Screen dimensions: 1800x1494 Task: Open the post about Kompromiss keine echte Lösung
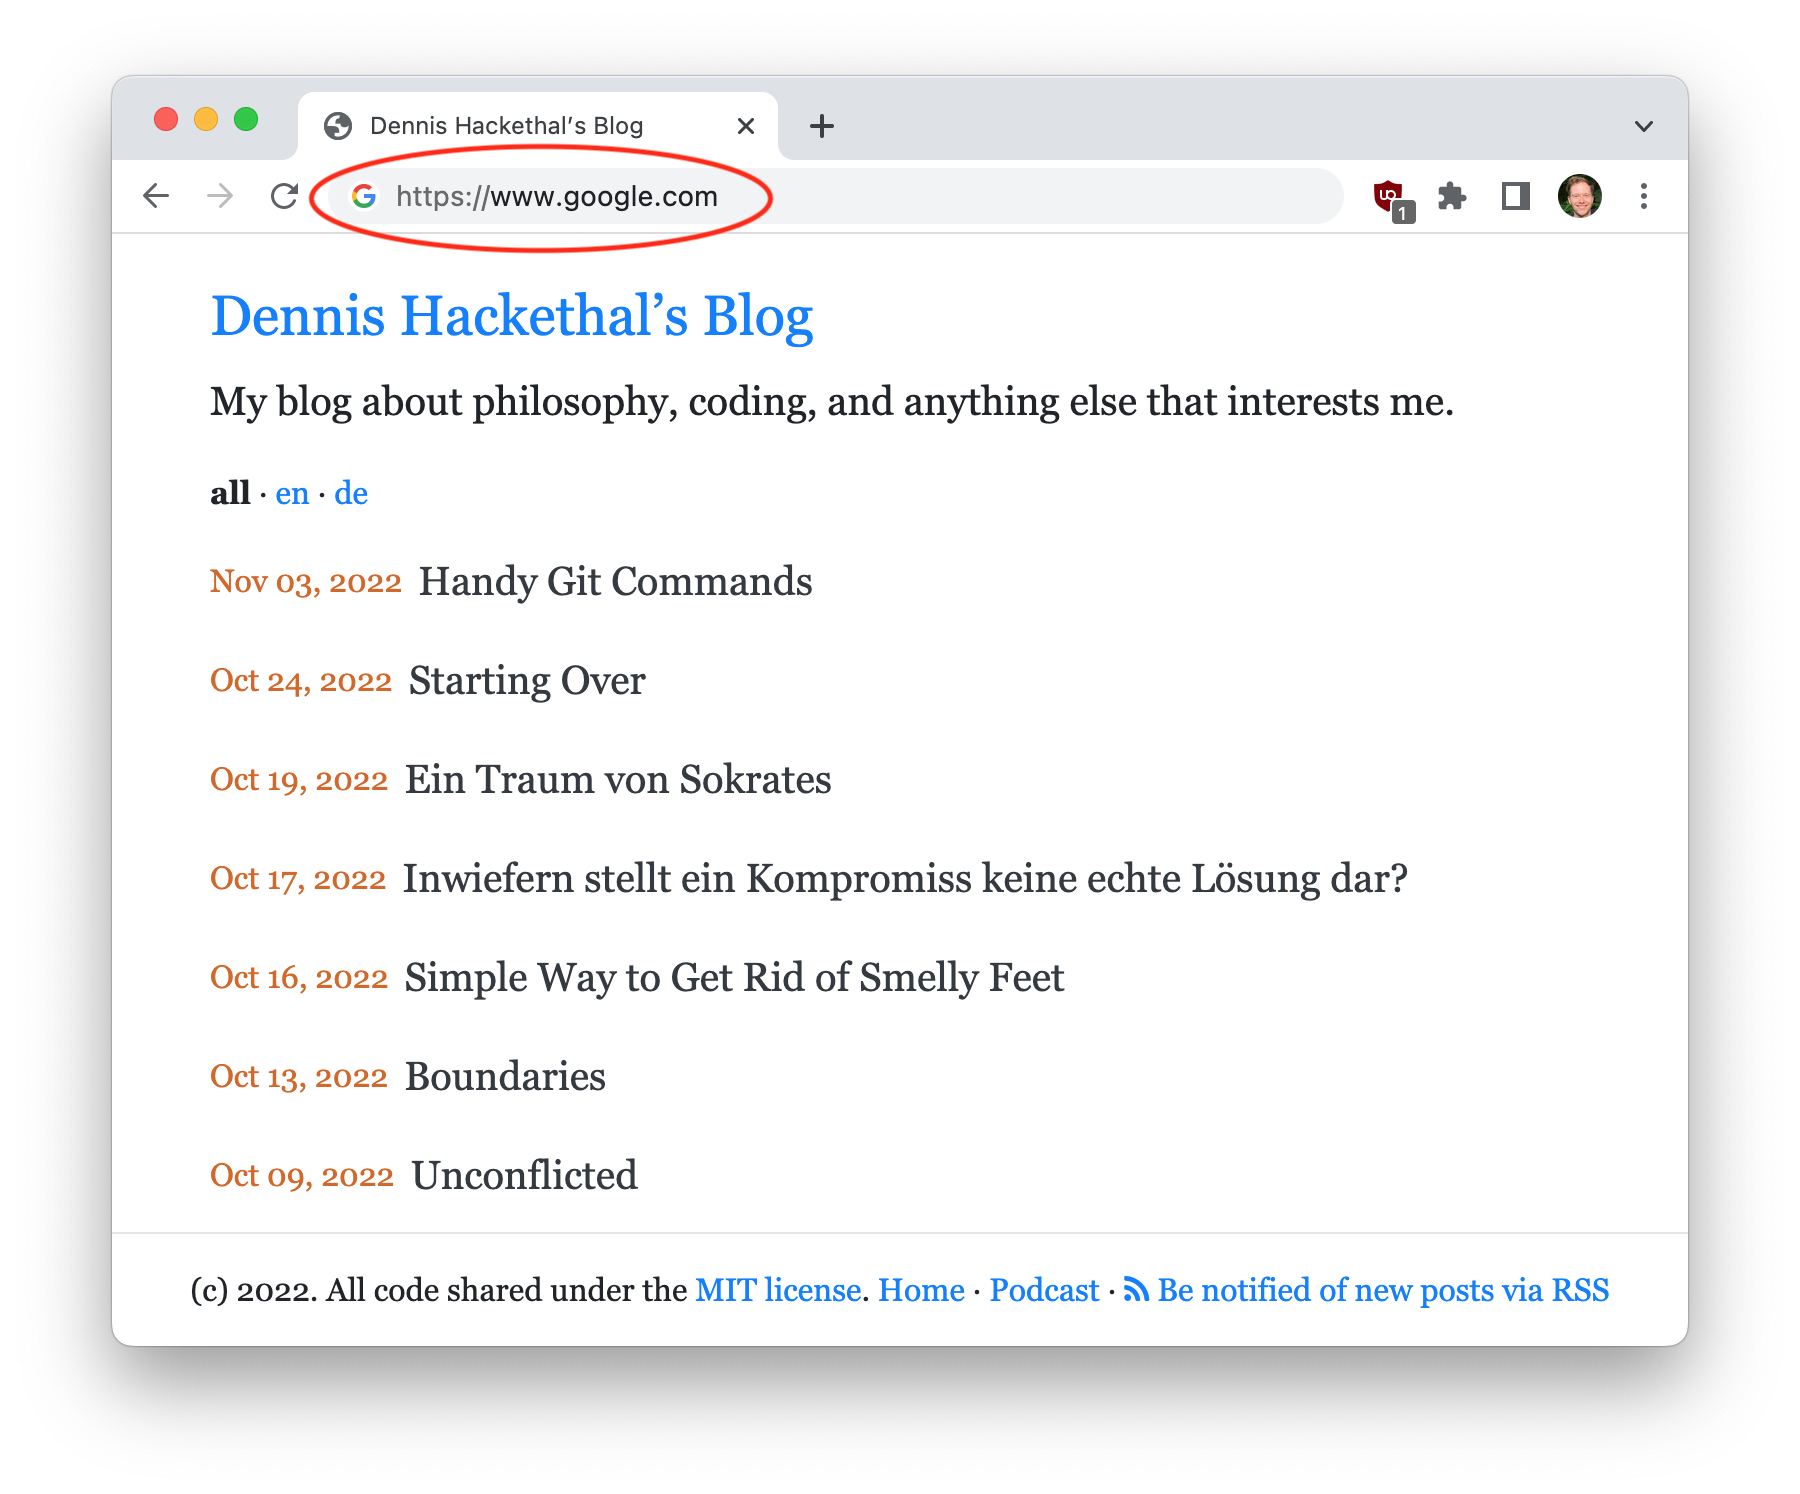(x=905, y=878)
